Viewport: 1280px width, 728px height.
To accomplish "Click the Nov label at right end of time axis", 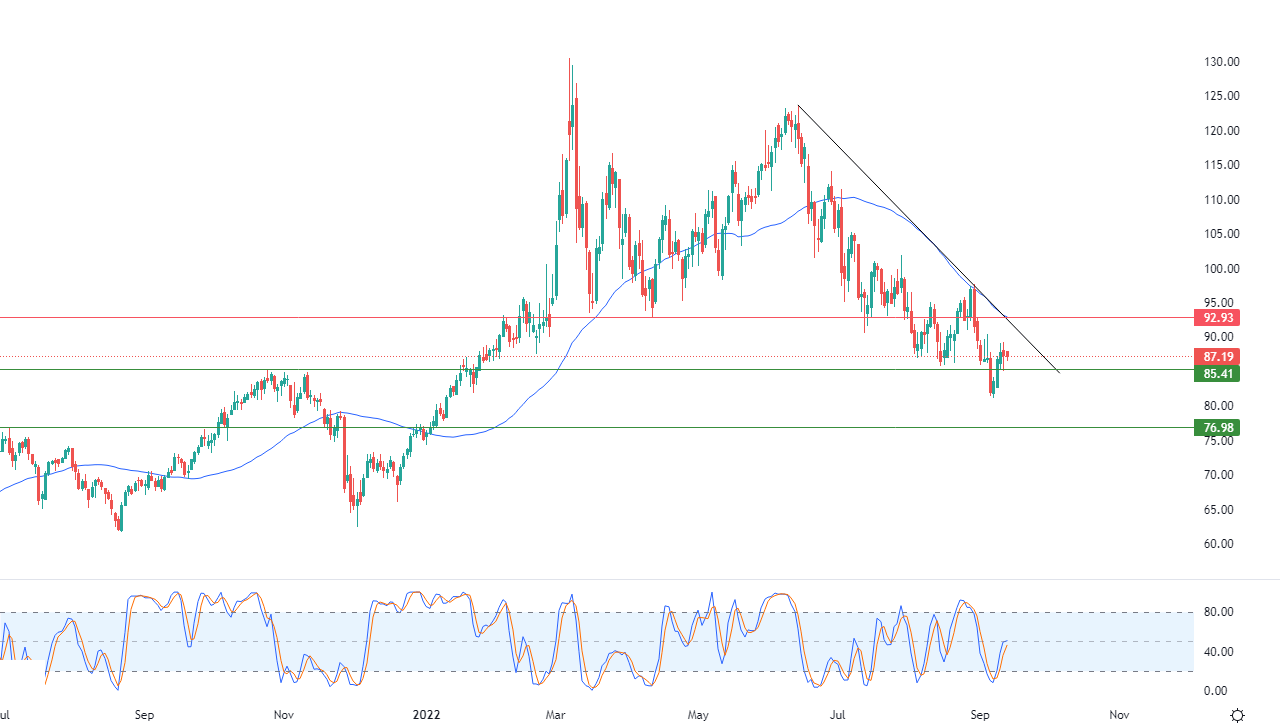I will pos(1119,716).
